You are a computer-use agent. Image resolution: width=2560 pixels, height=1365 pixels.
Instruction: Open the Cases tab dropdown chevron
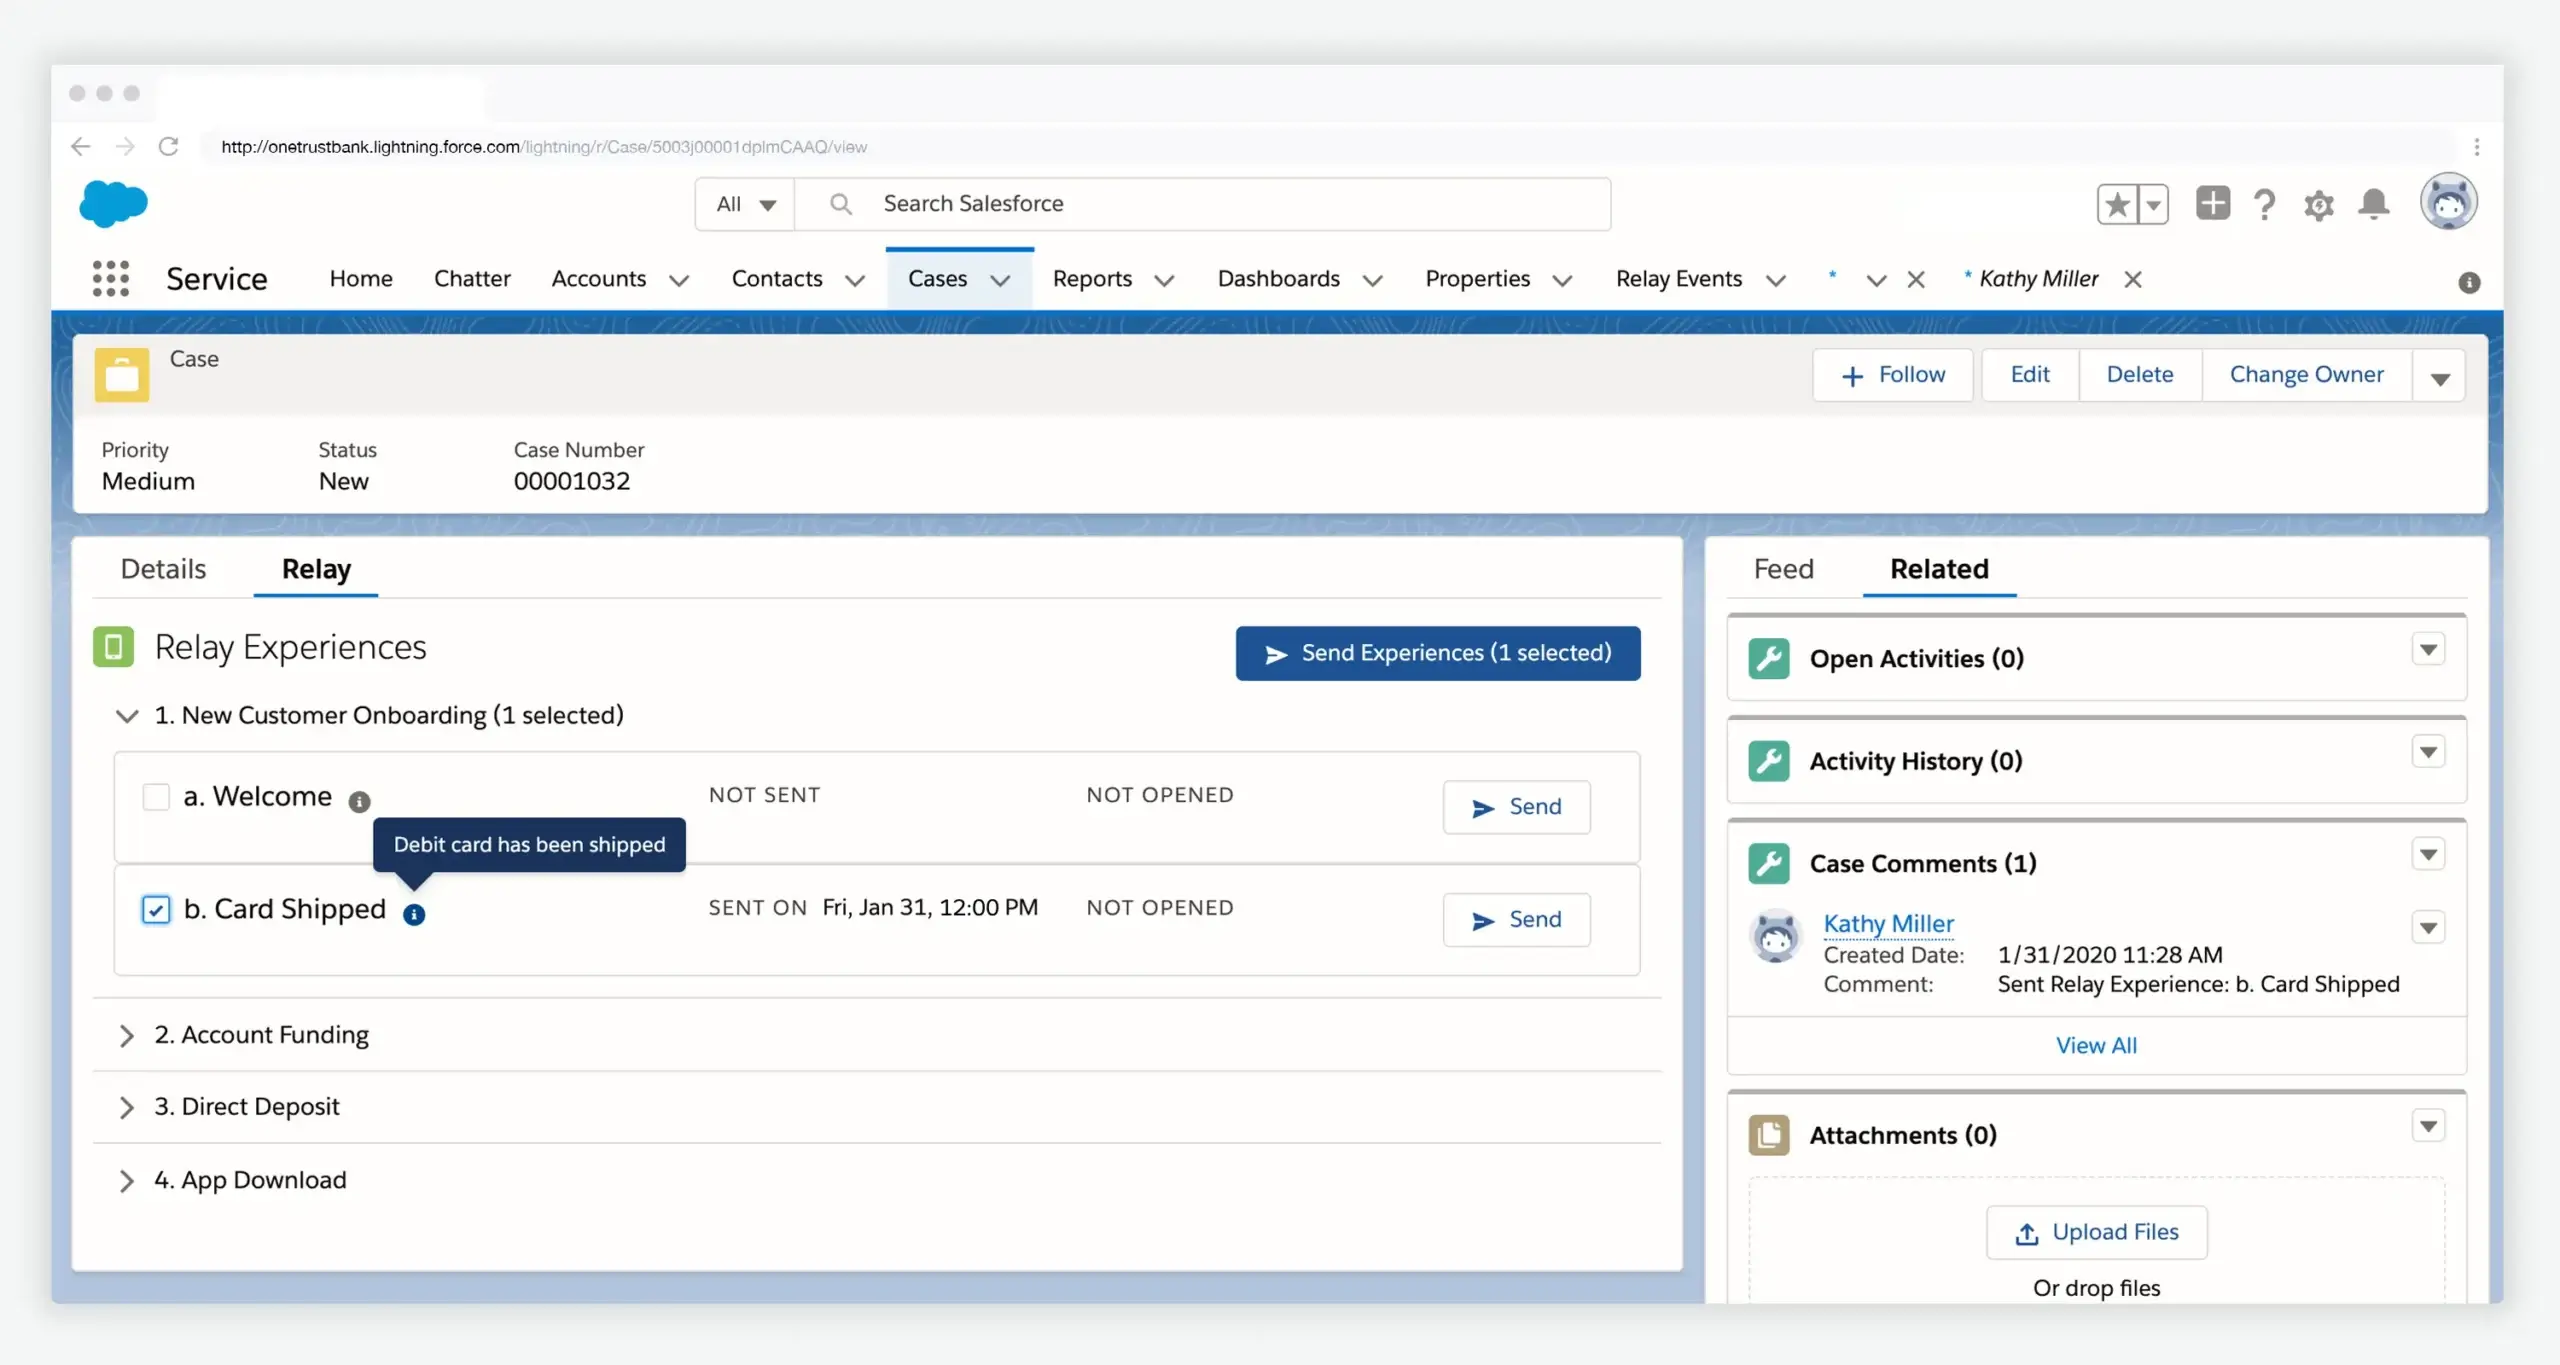pos(1000,281)
